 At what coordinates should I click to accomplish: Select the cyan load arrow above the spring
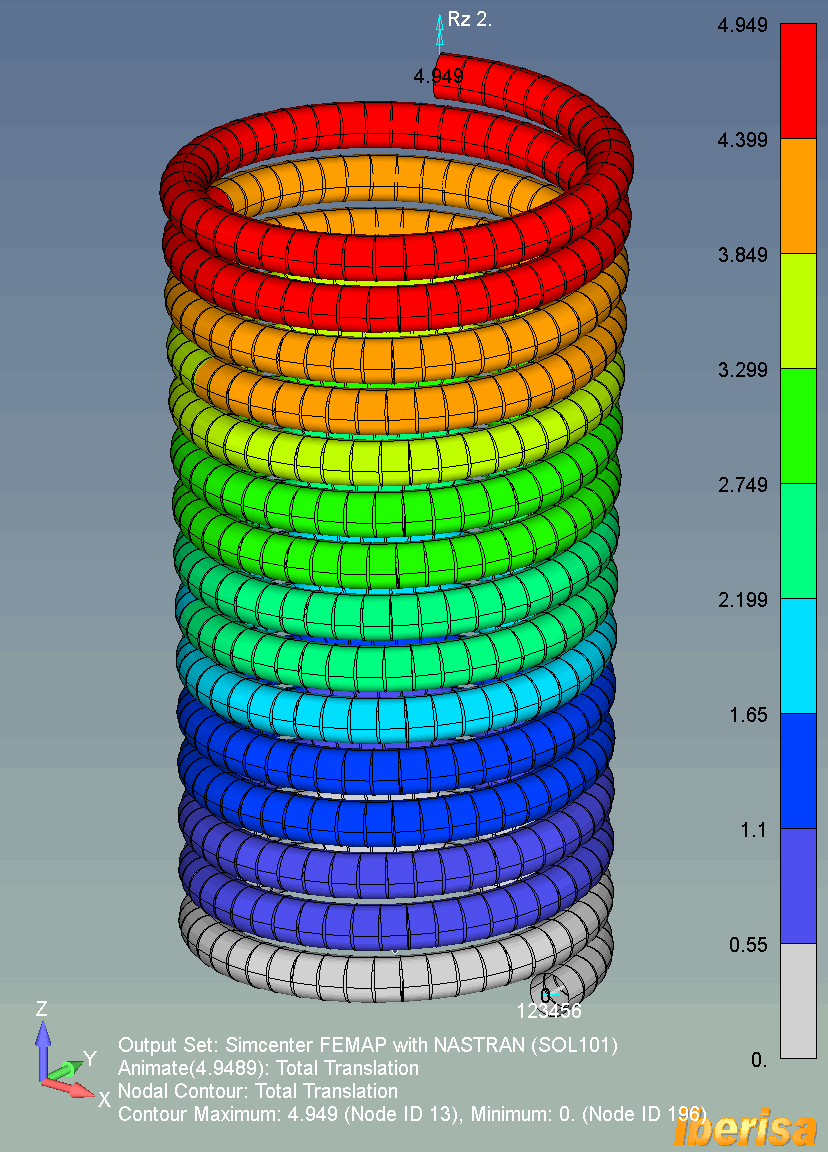point(439,34)
